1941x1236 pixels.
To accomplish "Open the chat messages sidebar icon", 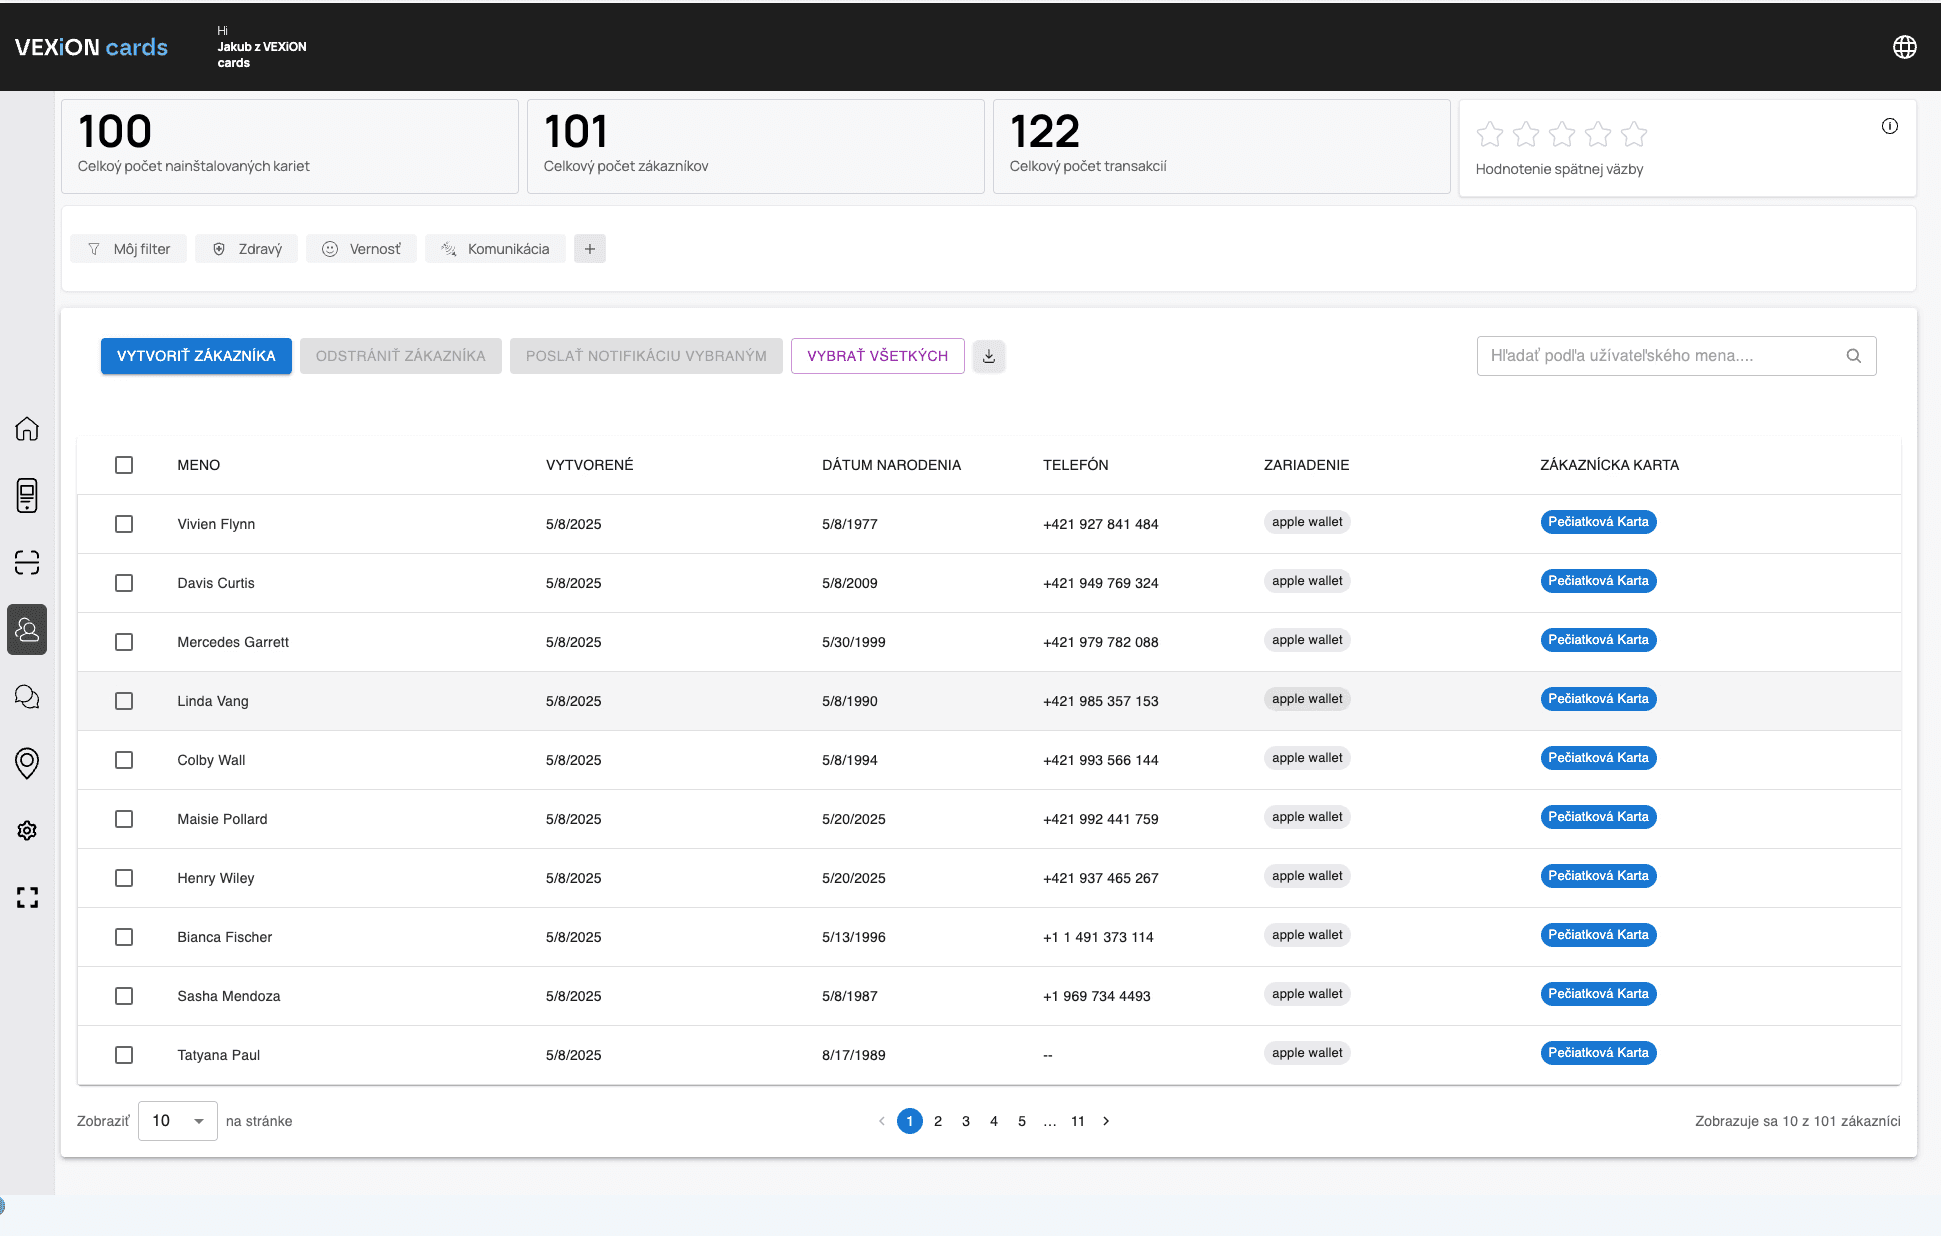I will point(27,697).
